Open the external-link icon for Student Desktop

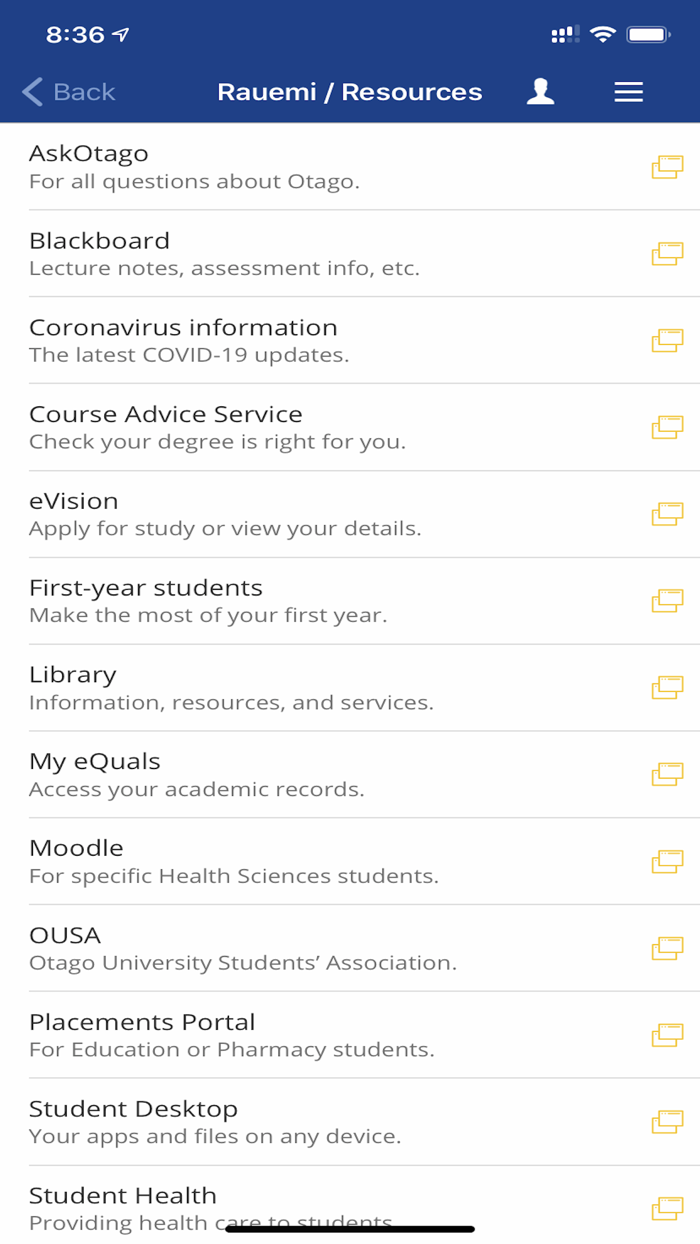pos(666,1122)
